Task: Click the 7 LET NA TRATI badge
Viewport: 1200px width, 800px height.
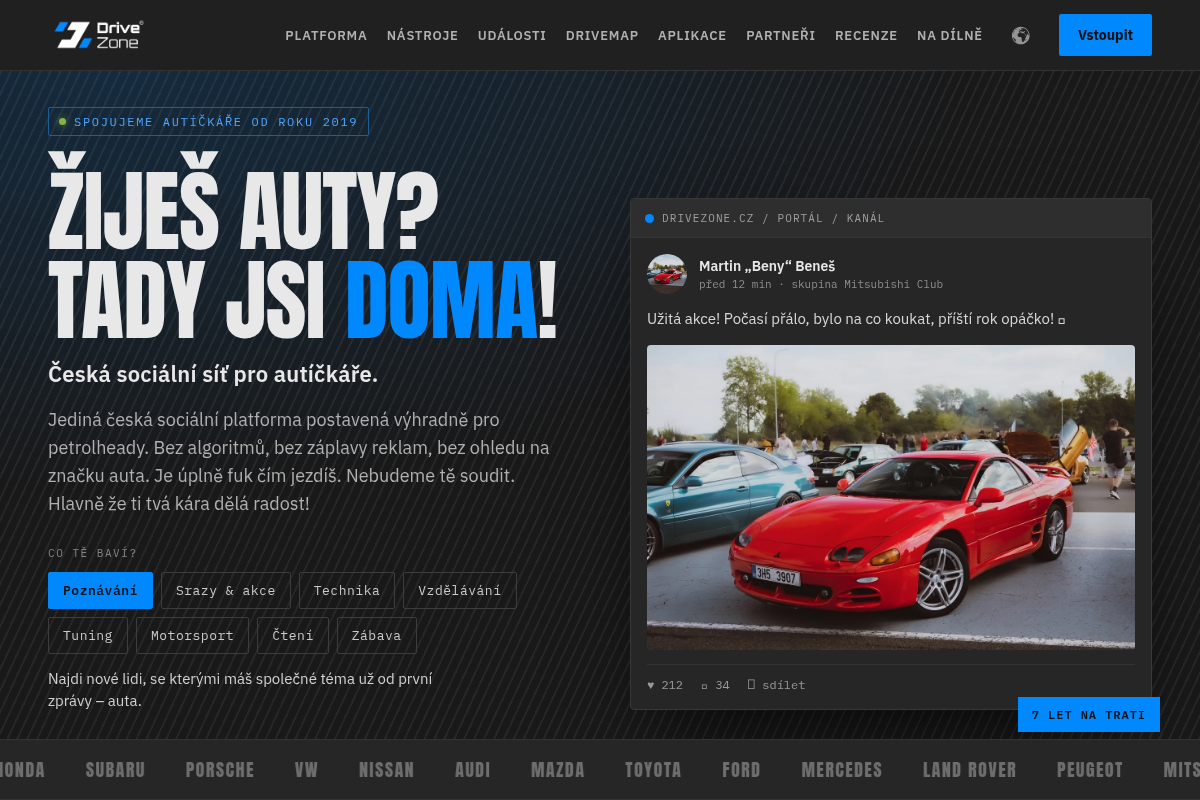Action: [1089, 715]
